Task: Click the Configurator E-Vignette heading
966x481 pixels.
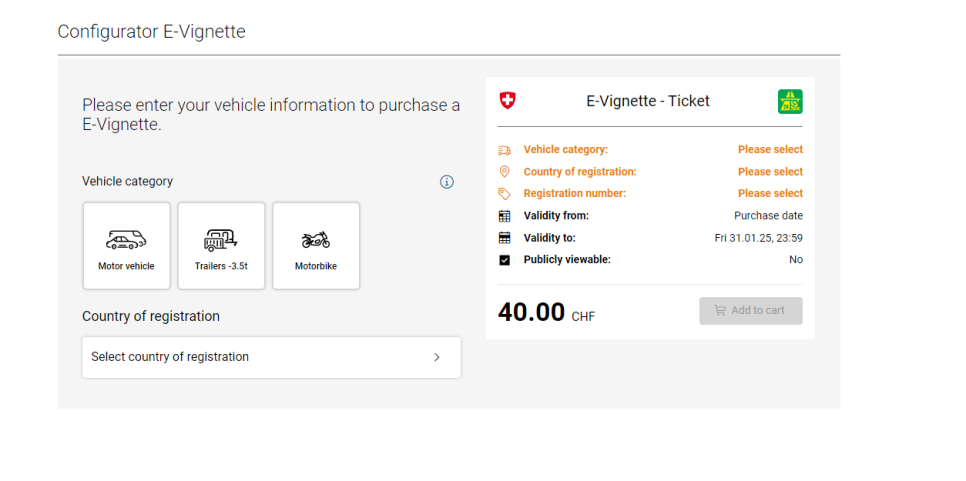Action: 152,31
